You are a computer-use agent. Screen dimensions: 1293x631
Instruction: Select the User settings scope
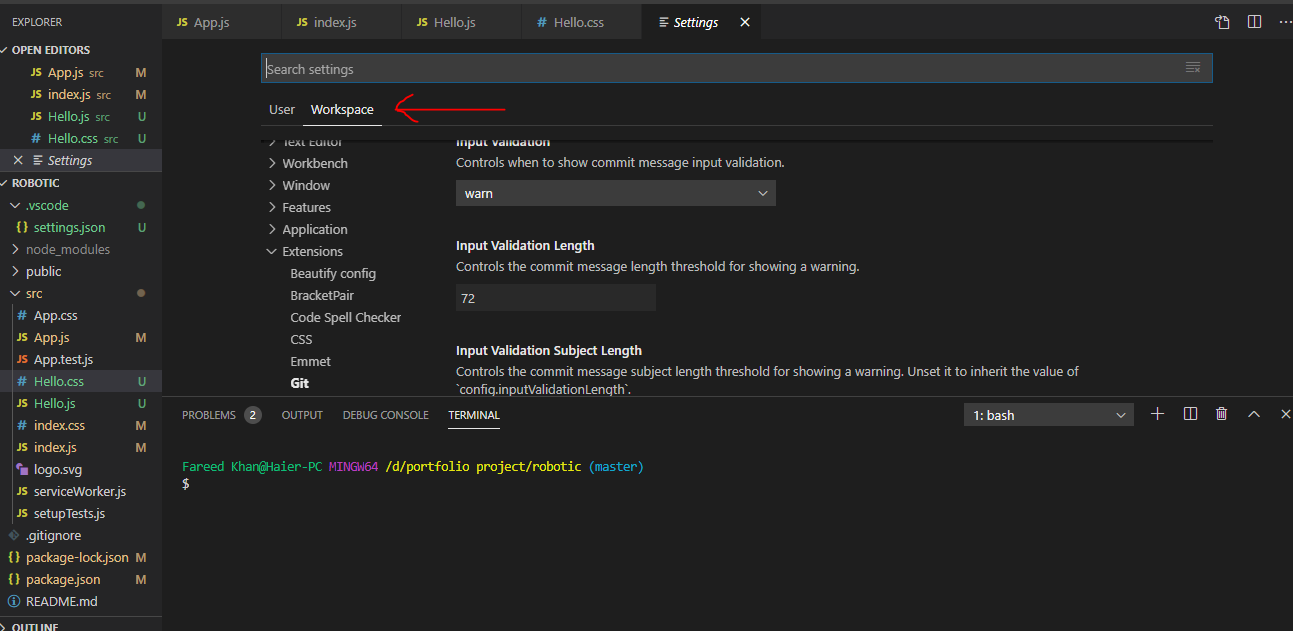[281, 109]
